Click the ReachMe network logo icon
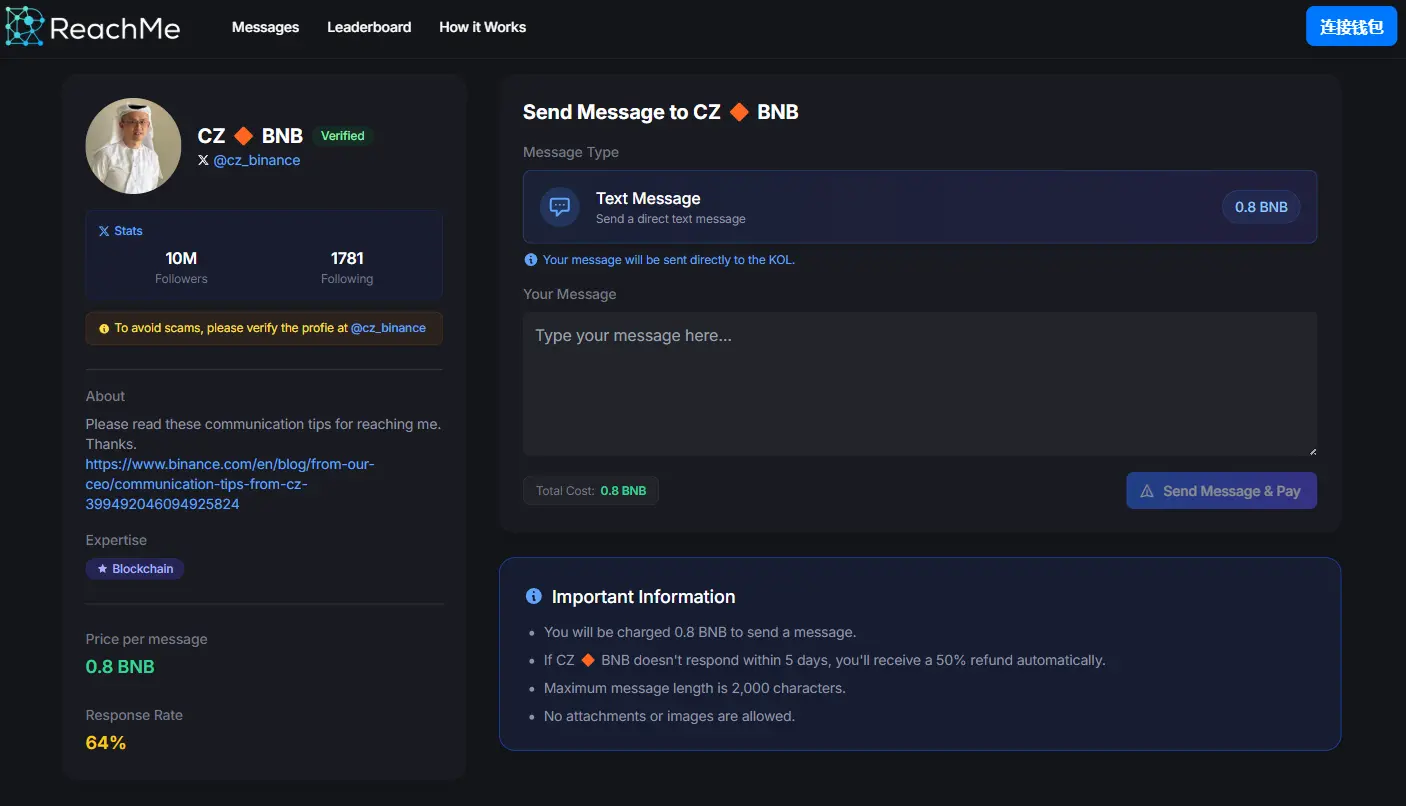The width and height of the screenshot is (1406, 806). coord(25,27)
